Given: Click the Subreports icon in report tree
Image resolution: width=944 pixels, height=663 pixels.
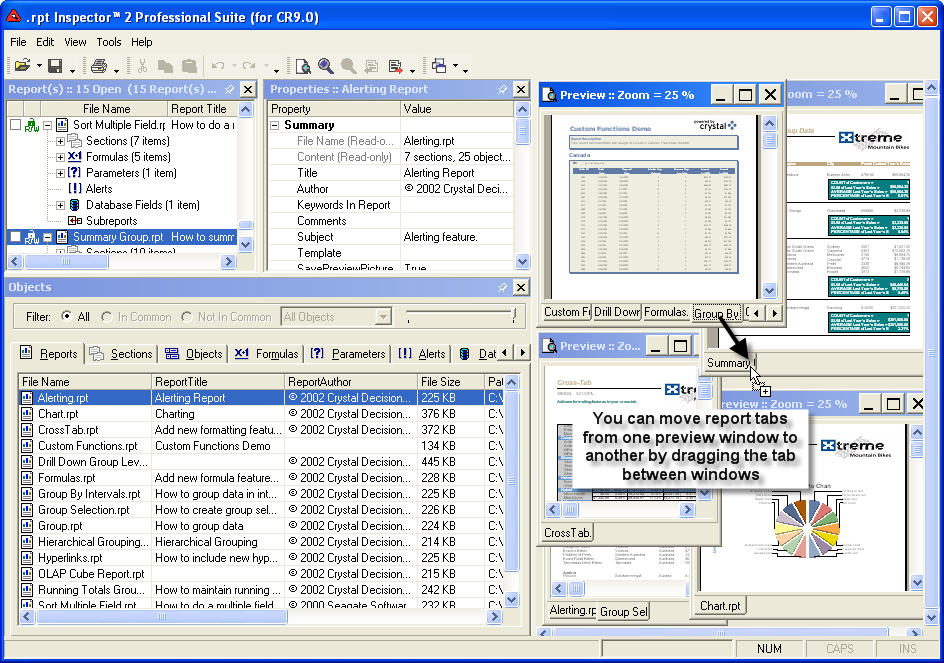Looking at the screenshot, I should click(x=75, y=220).
